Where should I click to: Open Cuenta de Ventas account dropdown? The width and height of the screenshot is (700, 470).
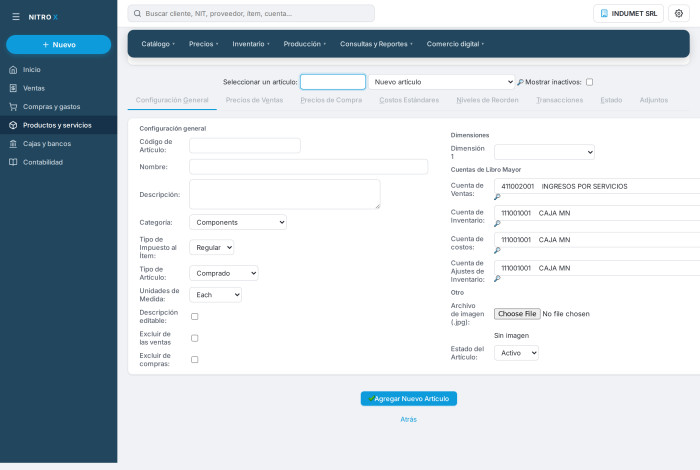point(597,186)
